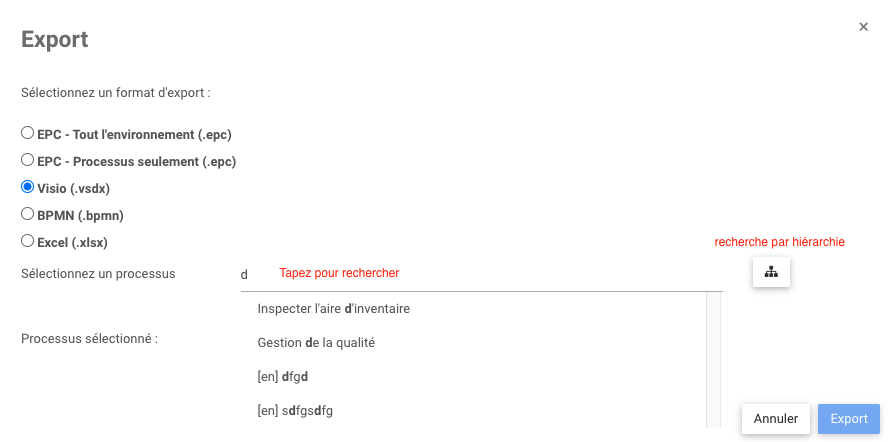Screen dimensions: 891x442
Task: Click the "Processus sélectionné :" label
Action: [x=90, y=339]
